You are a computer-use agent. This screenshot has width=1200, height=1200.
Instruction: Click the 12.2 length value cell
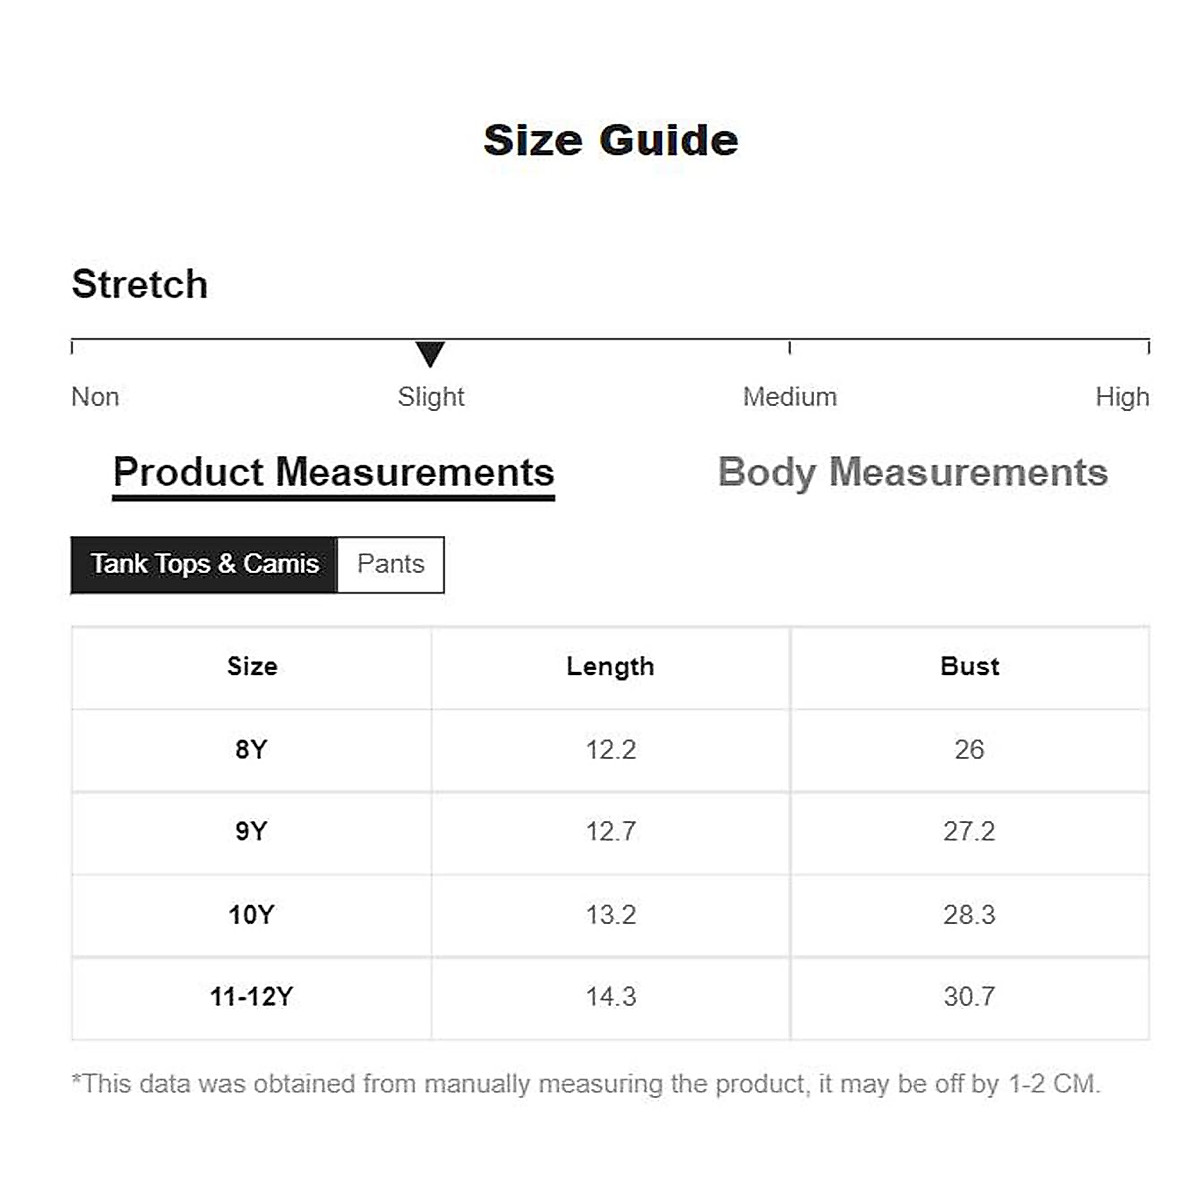click(610, 750)
